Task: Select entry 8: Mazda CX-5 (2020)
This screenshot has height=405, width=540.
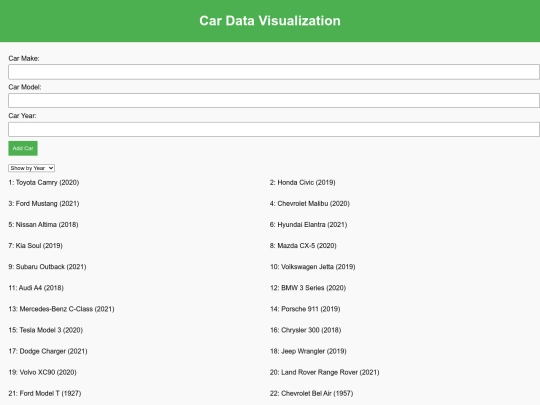Action: click(x=303, y=246)
